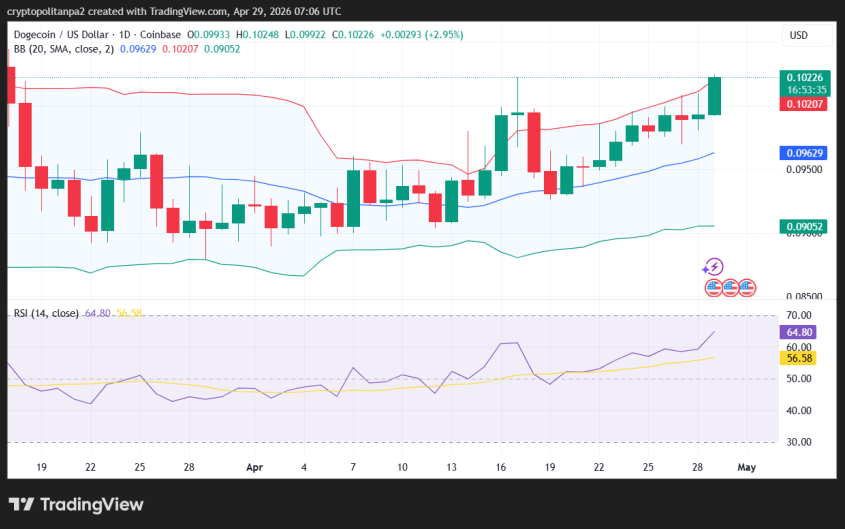Click the red upper band label 0.10207
This screenshot has height=529, width=845.
805,103
